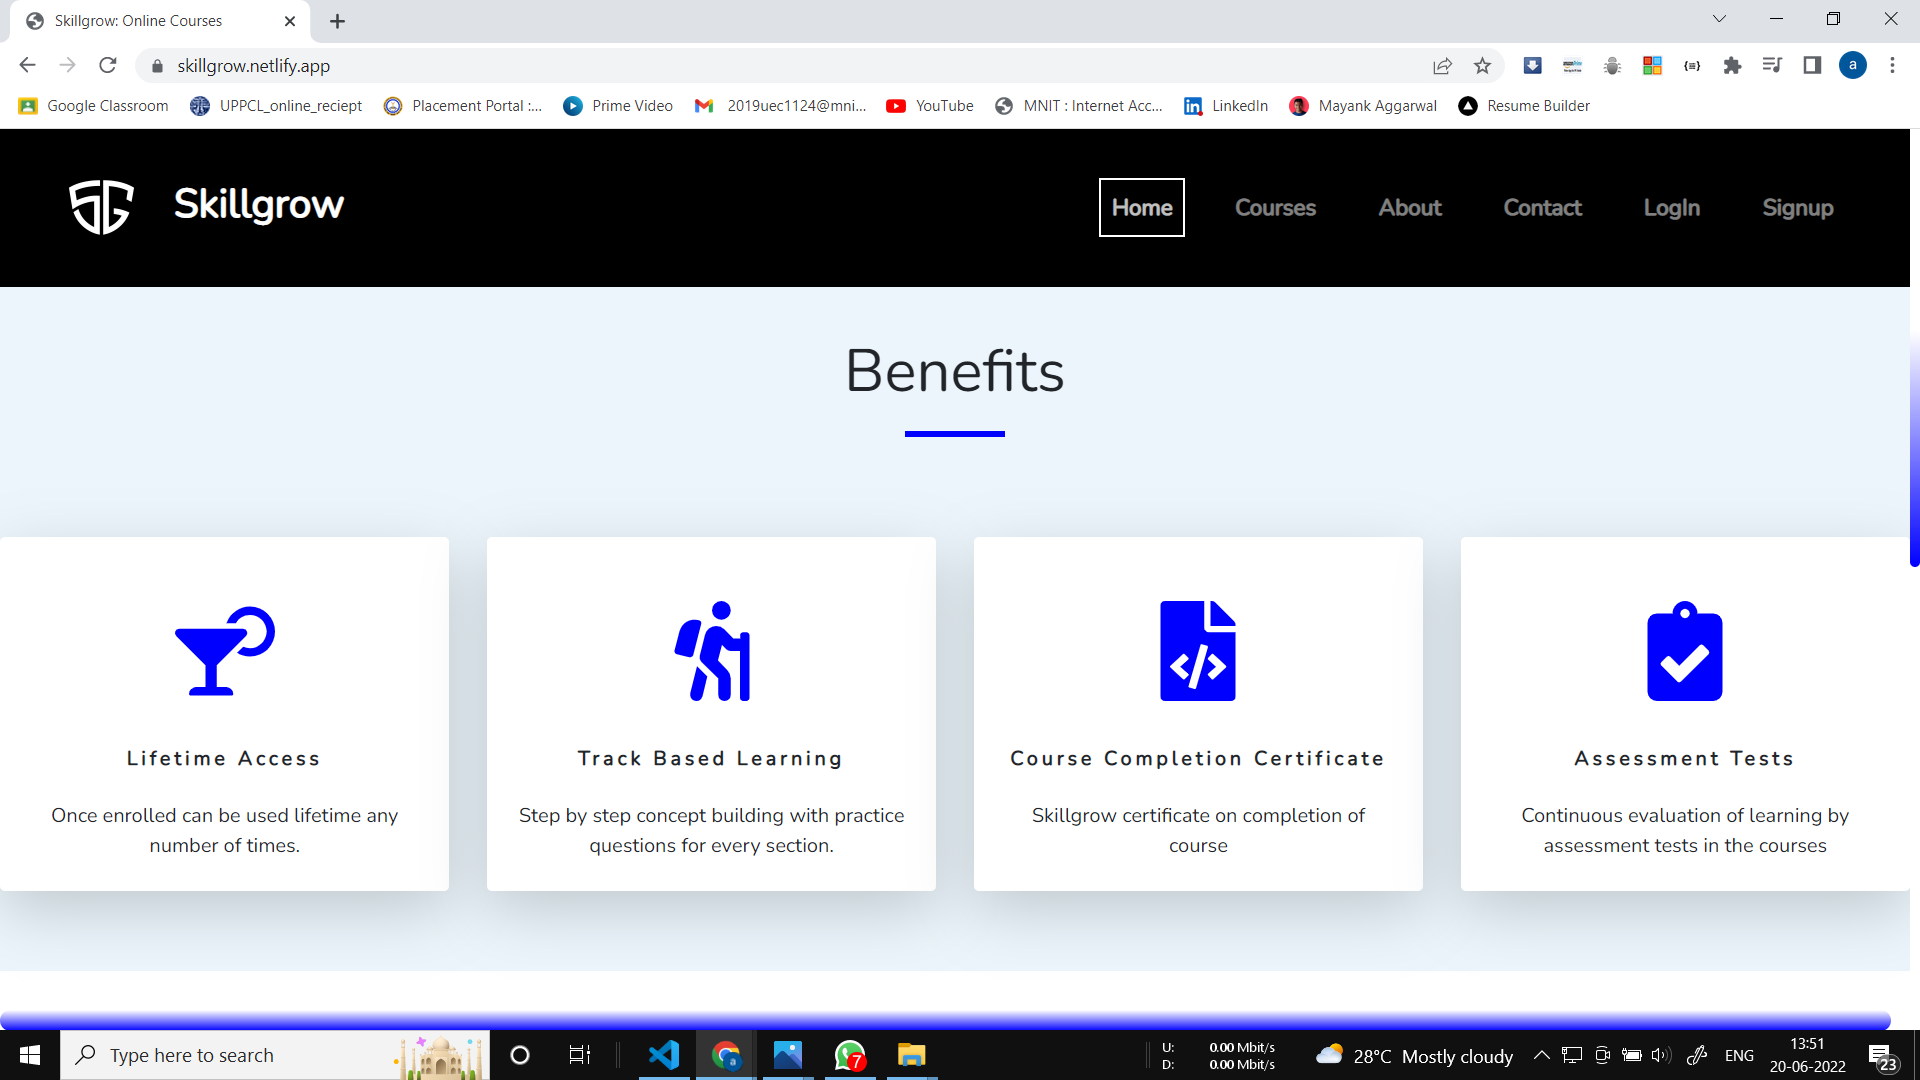Image resolution: width=1920 pixels, height=1080 pixels.
Task: Click the share page icon in address bar
Action: (1442, 66)
